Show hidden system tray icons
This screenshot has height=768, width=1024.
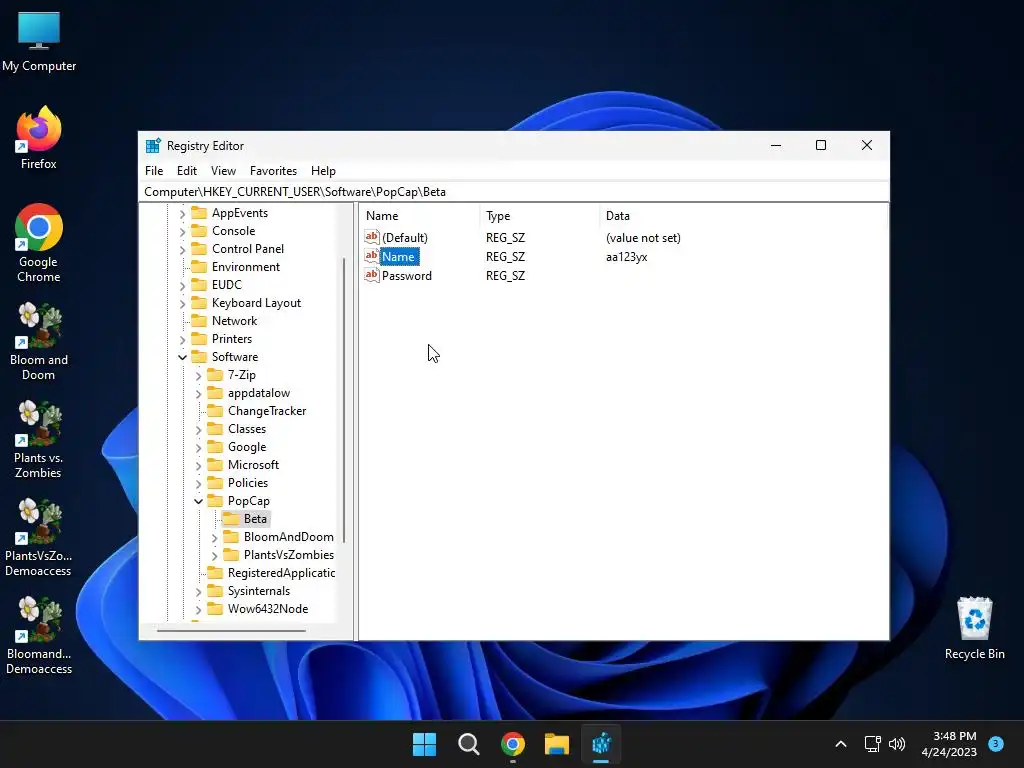(x=841, y=744)
